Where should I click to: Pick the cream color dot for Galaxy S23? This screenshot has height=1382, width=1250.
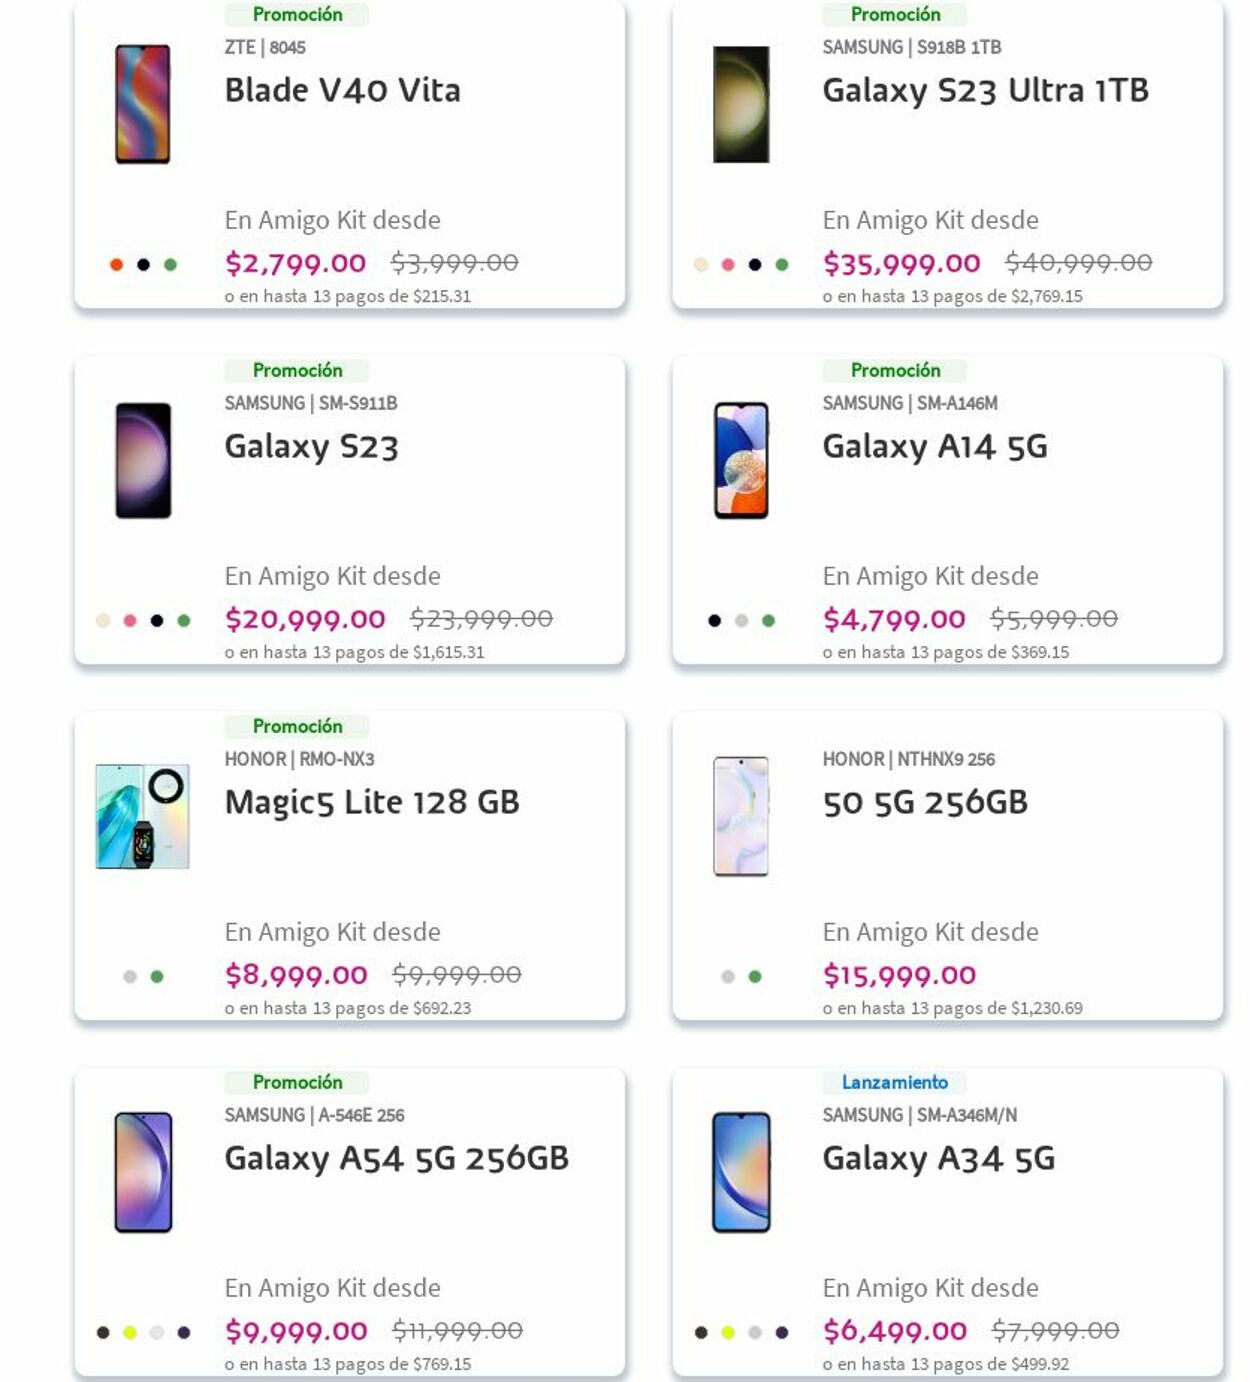click(x=102, y=621)
